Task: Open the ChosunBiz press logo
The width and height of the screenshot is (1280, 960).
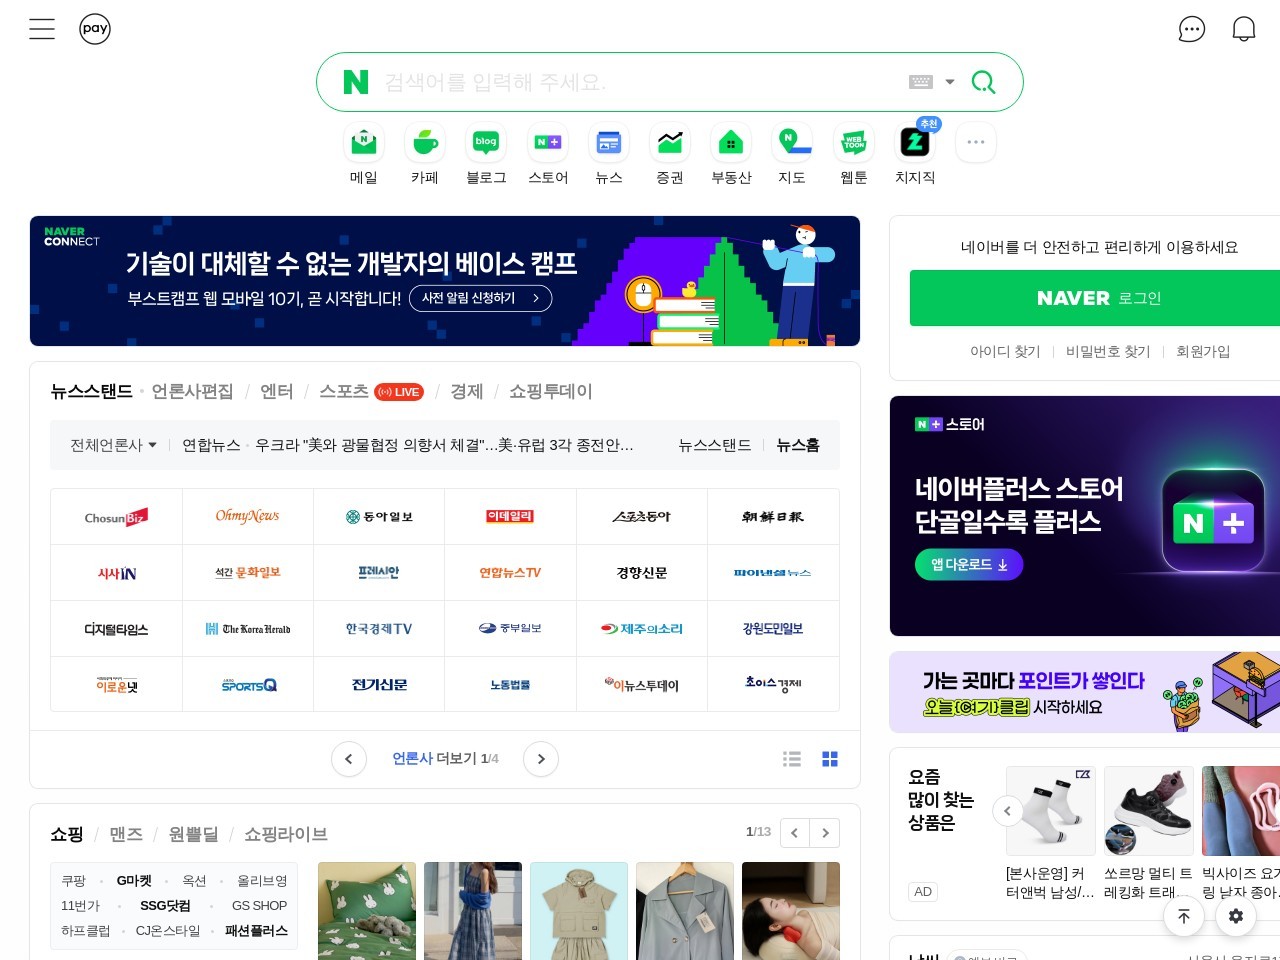Action: pyautogui.click(x=116, y=517)
